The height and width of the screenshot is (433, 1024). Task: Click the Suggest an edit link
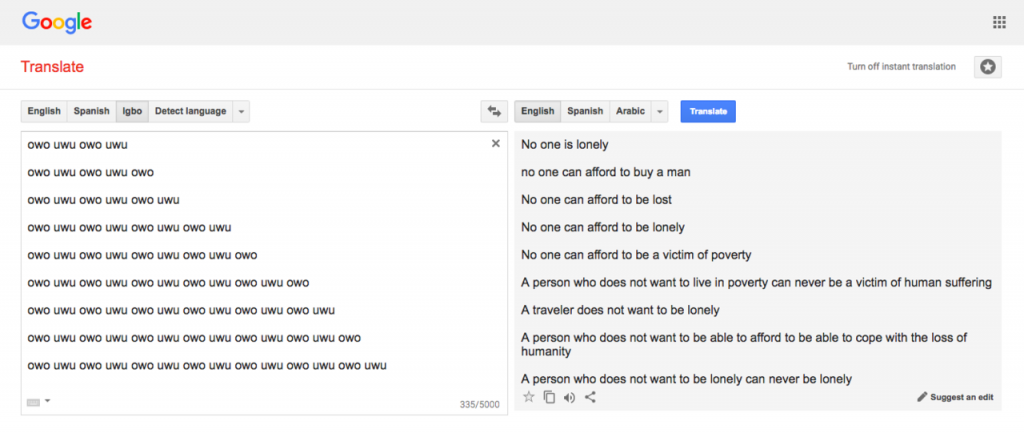click(955, 397)
